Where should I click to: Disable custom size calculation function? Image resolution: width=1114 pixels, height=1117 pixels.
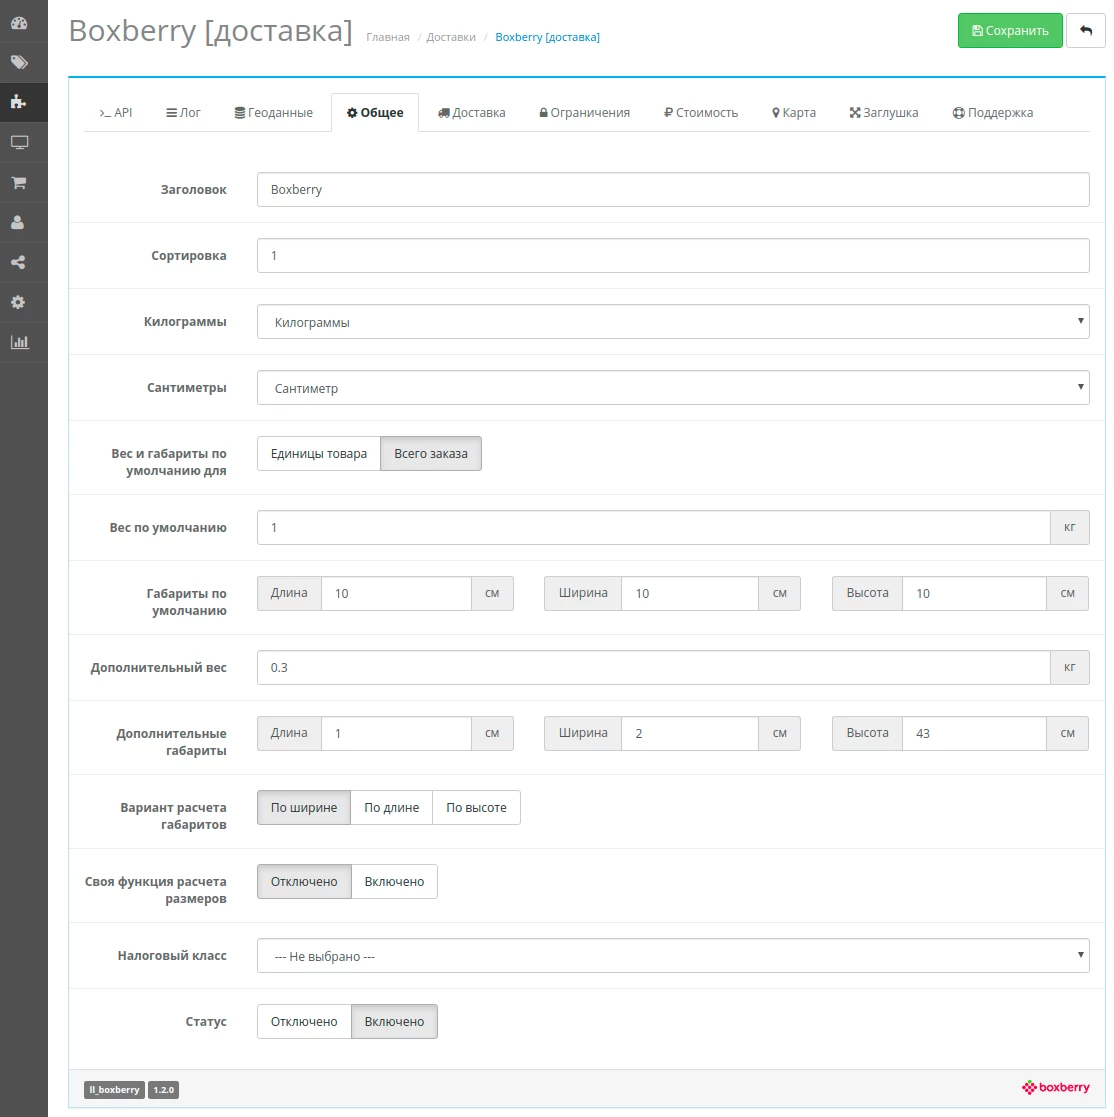coord(304,882)
